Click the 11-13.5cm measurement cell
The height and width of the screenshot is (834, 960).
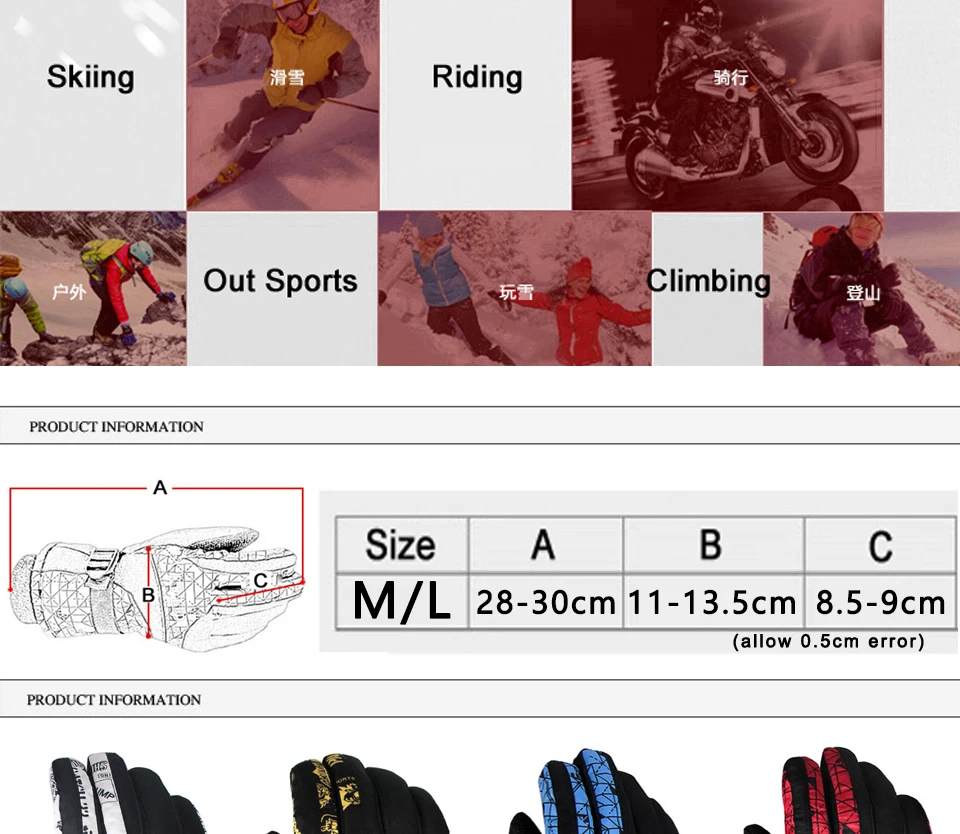713,601
